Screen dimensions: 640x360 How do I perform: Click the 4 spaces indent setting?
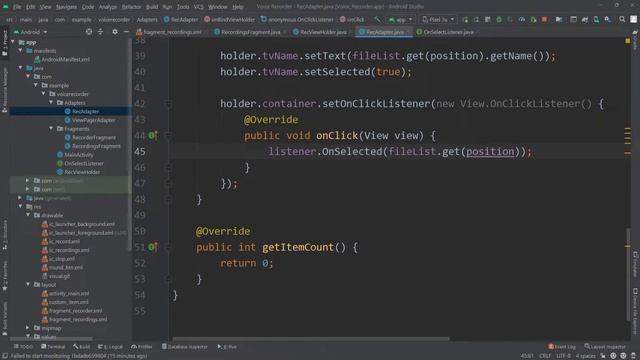click(x=585, y=356)
